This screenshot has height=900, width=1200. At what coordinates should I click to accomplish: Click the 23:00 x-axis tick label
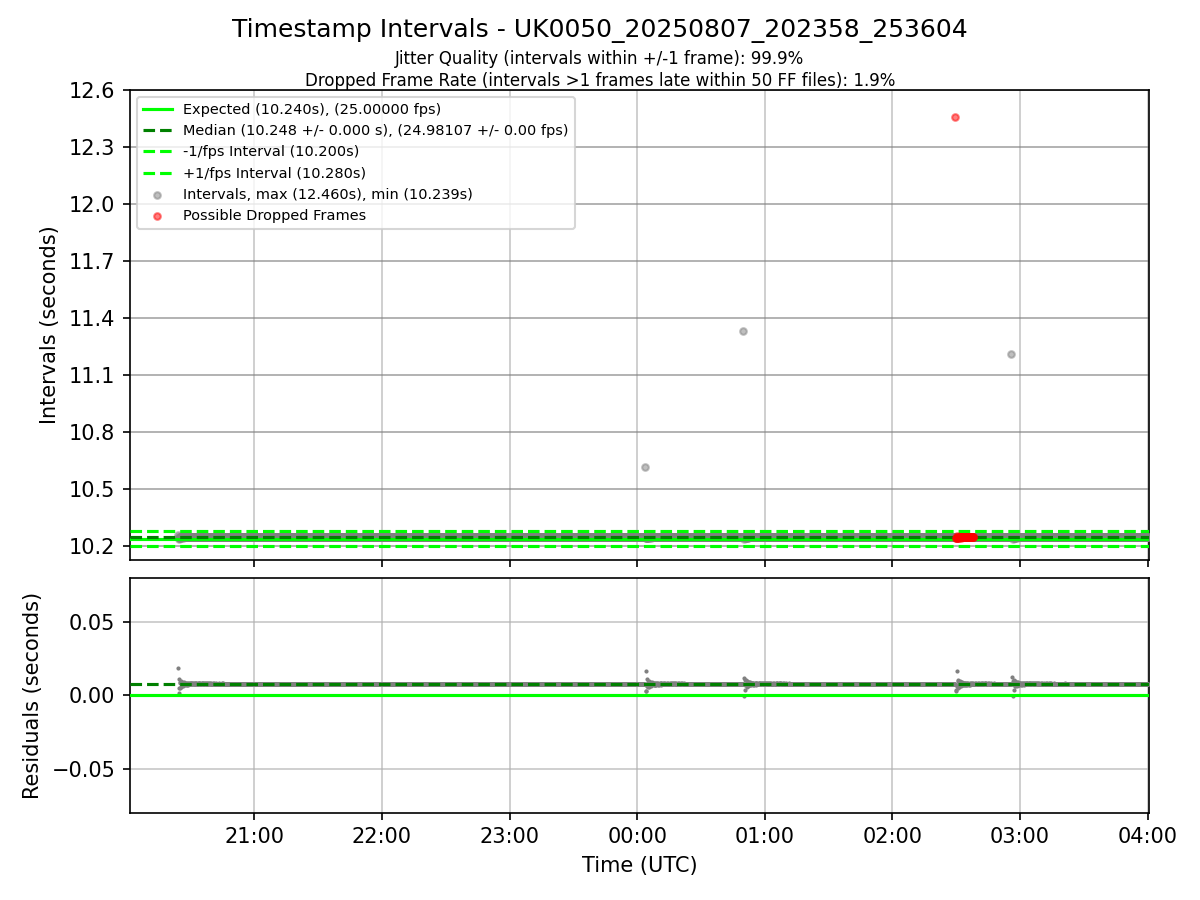510,835
